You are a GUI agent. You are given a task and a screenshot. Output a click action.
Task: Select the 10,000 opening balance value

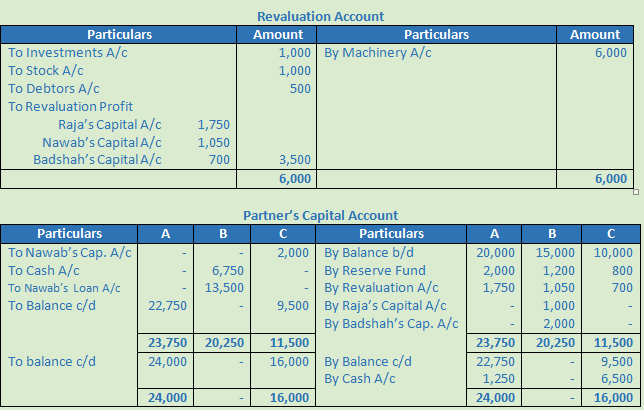[613, 253]
